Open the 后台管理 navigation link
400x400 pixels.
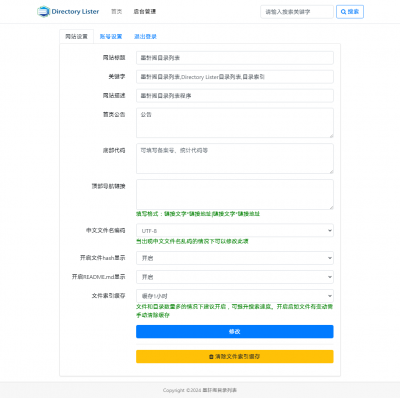[145, 12]
